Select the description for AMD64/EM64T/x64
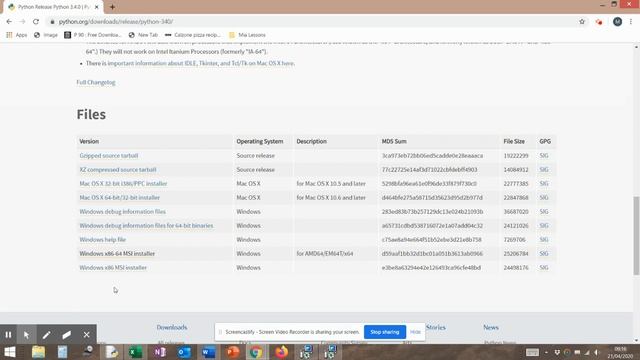This screenshot has width=640, height=360. [325, 254]
